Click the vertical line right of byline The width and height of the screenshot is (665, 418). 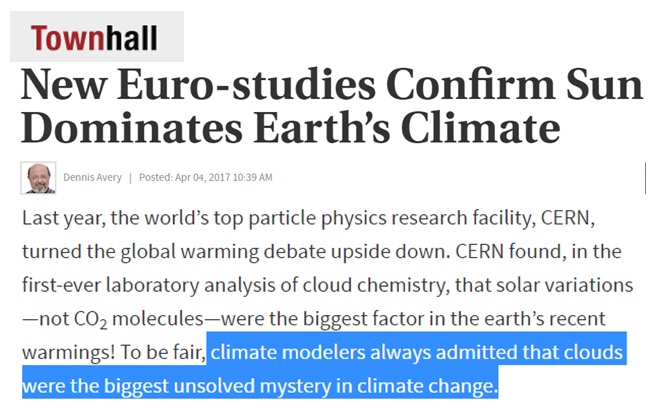pyautogui.click(x=645, y=178)
